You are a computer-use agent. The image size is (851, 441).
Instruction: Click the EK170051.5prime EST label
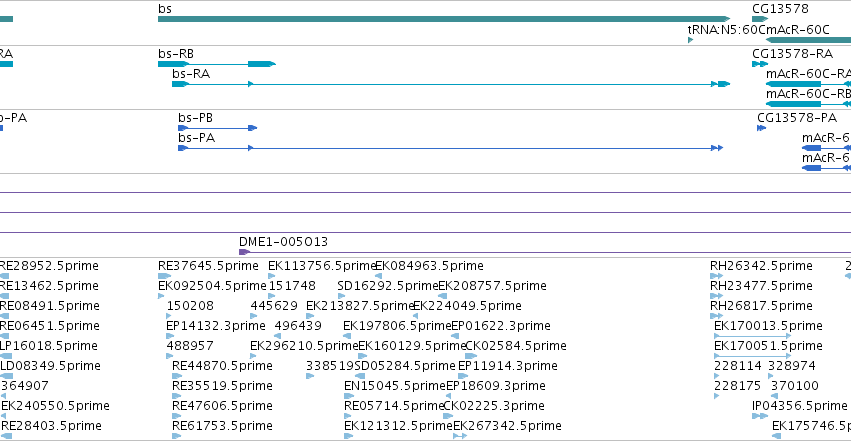click(768, 346)
